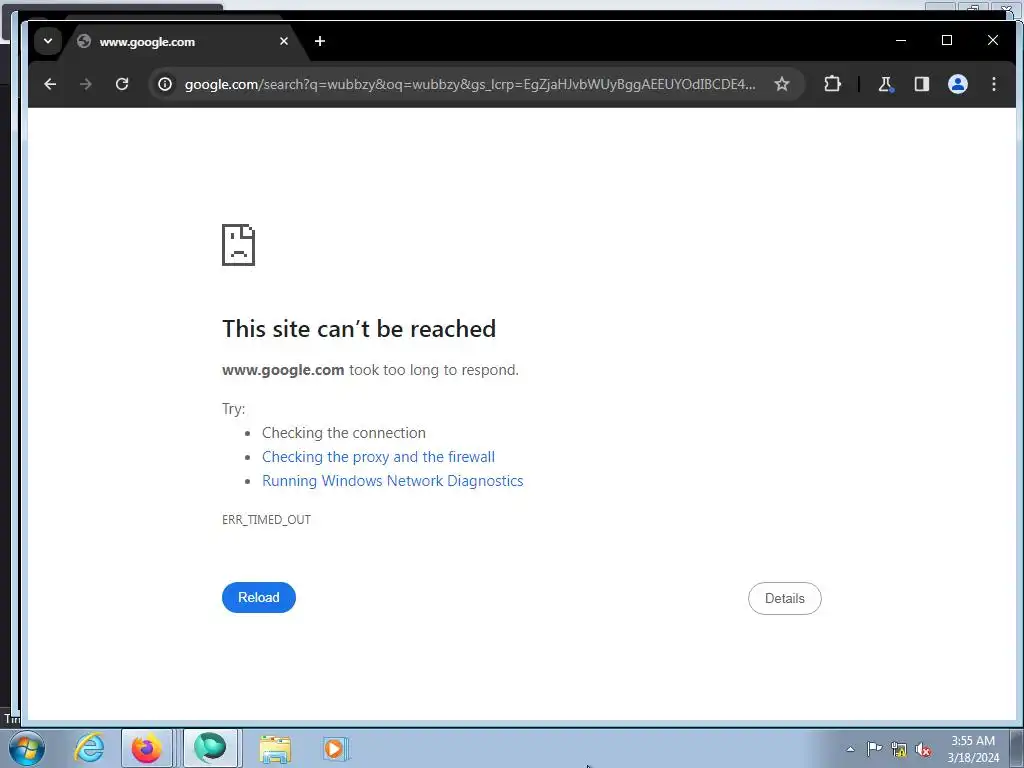Close the www.google.com tab
Screen dimensions: 1024x768
tap(283, 41)
